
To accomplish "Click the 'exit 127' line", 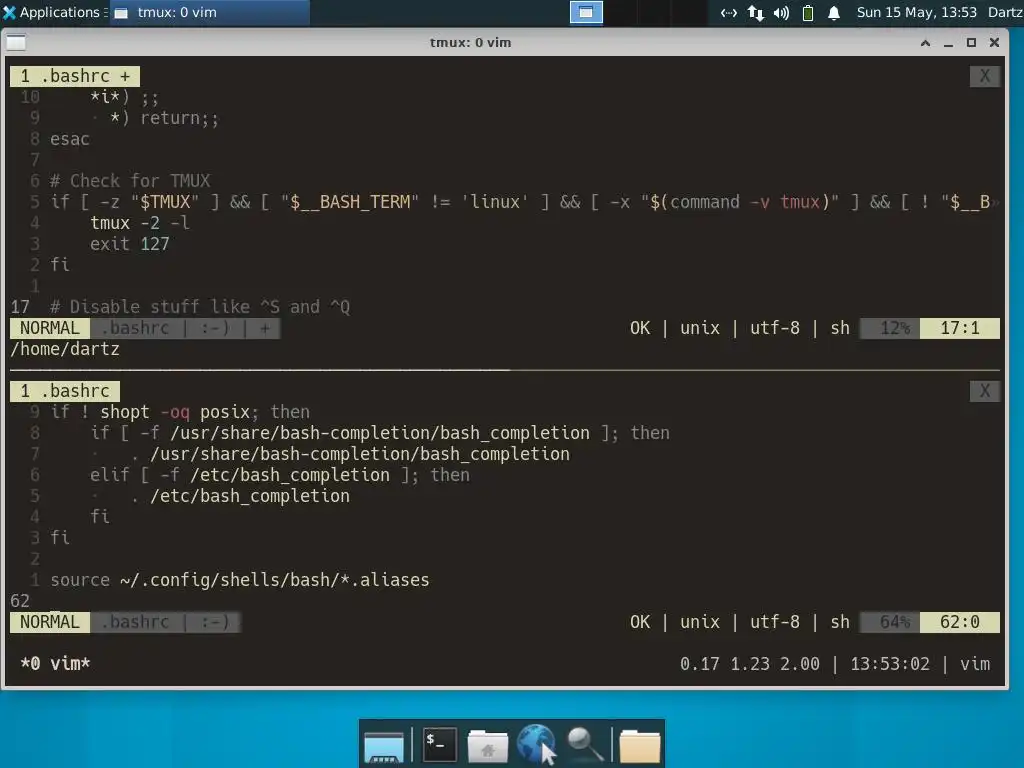I will pyautogui.click(x=129, y=244).
